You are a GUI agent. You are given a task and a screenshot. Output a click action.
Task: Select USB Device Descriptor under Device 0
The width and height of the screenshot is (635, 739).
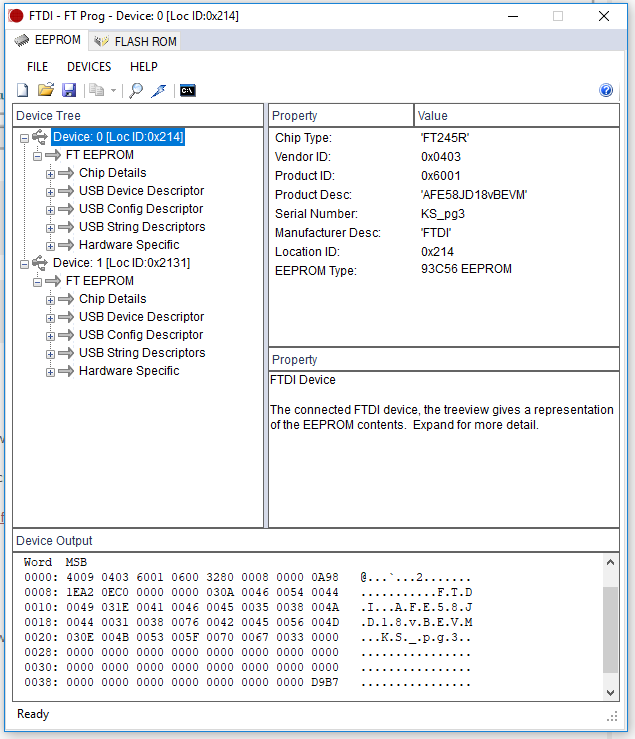(x=141, y=190)
